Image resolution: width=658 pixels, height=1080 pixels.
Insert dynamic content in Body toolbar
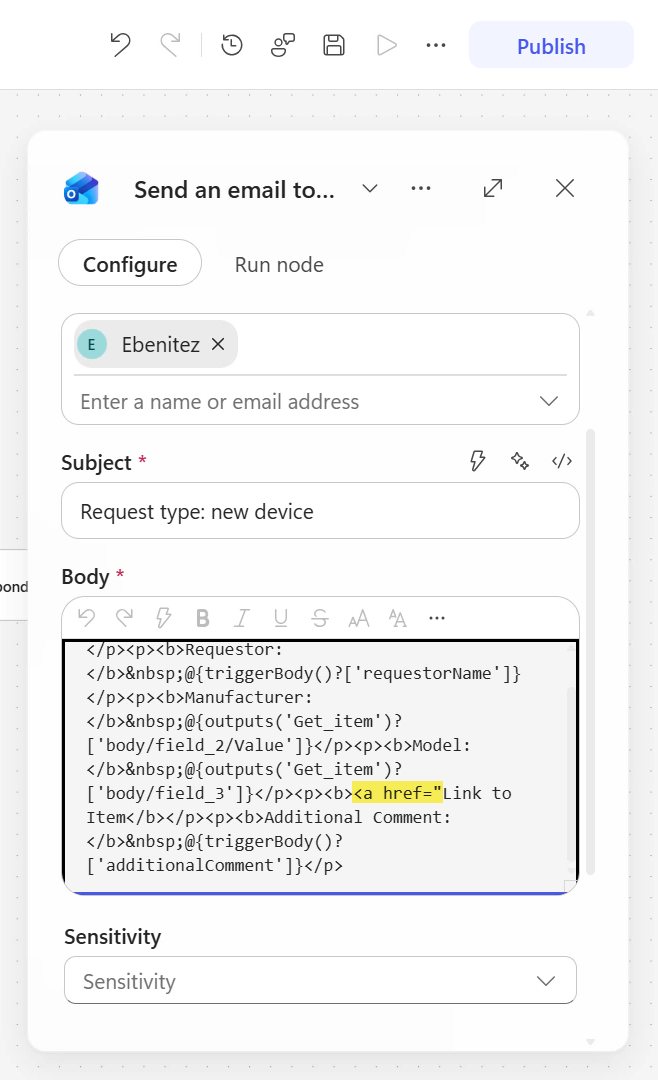pyautogui.click(x=163, y=618)
